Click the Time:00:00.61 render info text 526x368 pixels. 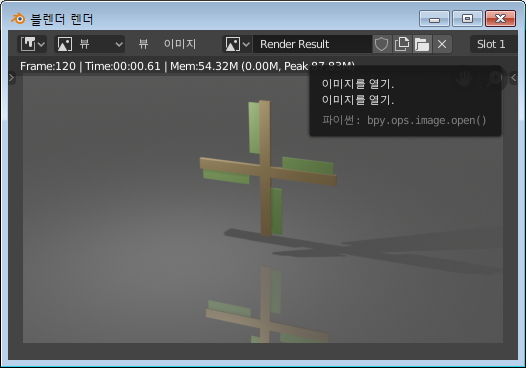tap(123, 66)
